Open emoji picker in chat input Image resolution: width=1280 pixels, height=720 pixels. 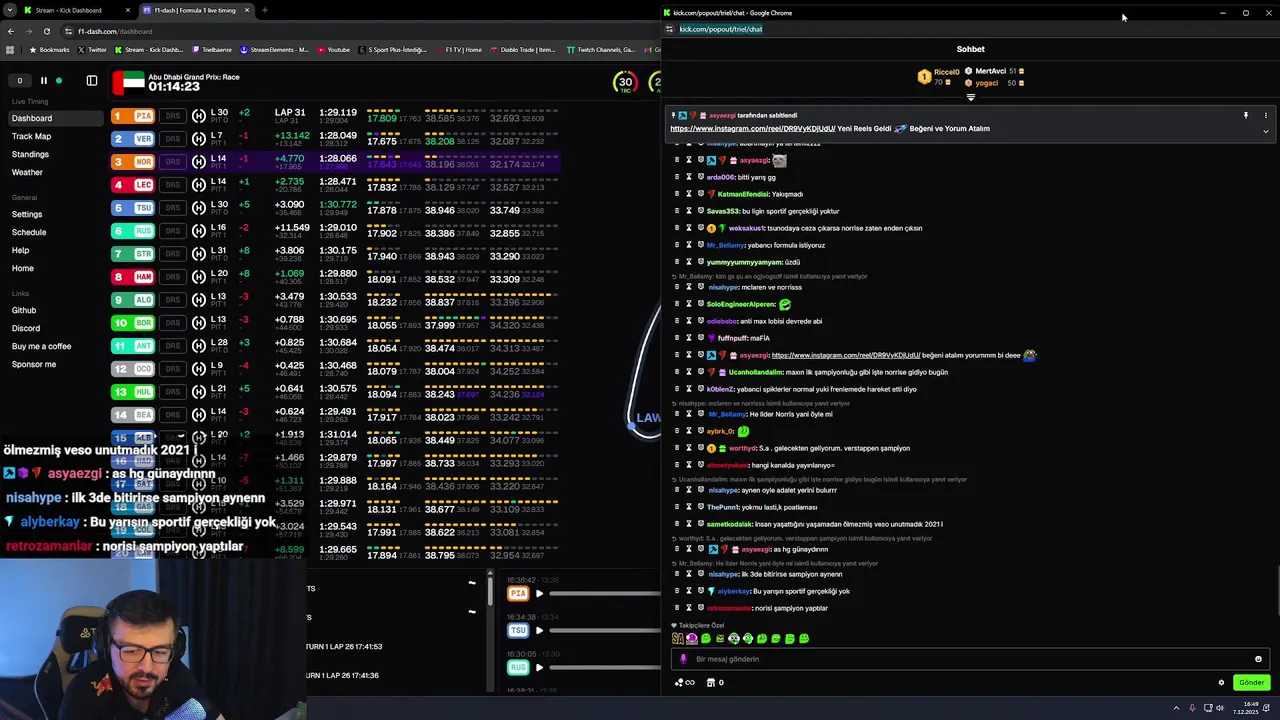[x=1258, y=659]
